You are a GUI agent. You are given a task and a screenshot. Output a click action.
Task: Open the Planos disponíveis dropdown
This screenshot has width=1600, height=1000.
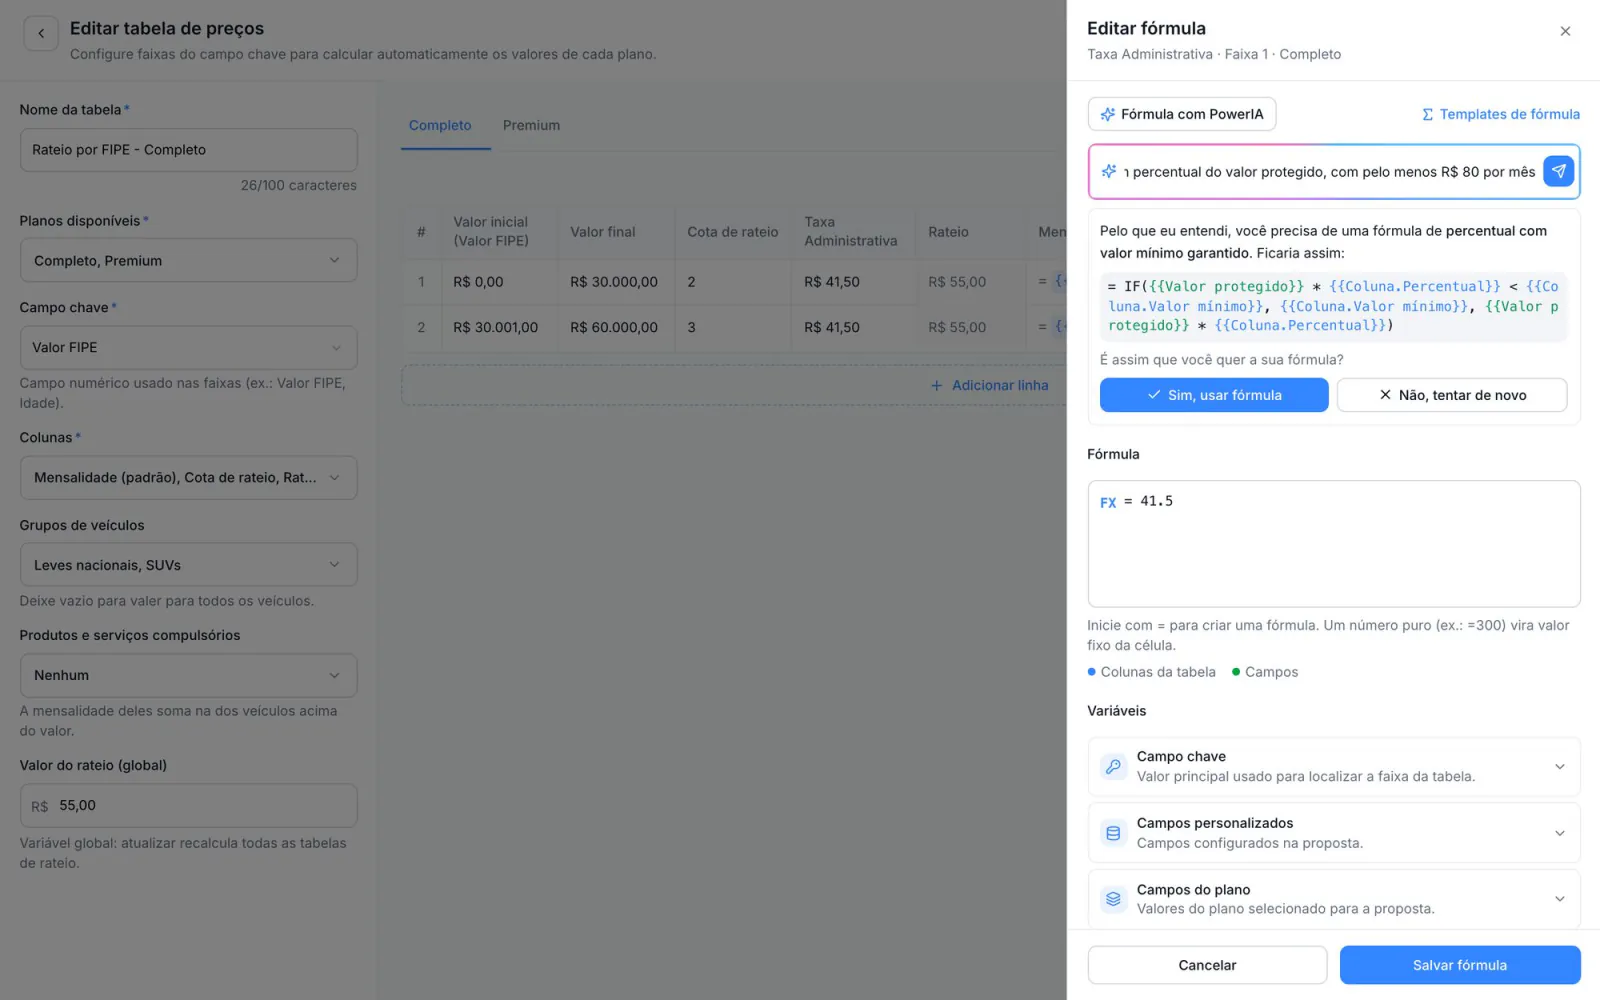tap(188, 260)
